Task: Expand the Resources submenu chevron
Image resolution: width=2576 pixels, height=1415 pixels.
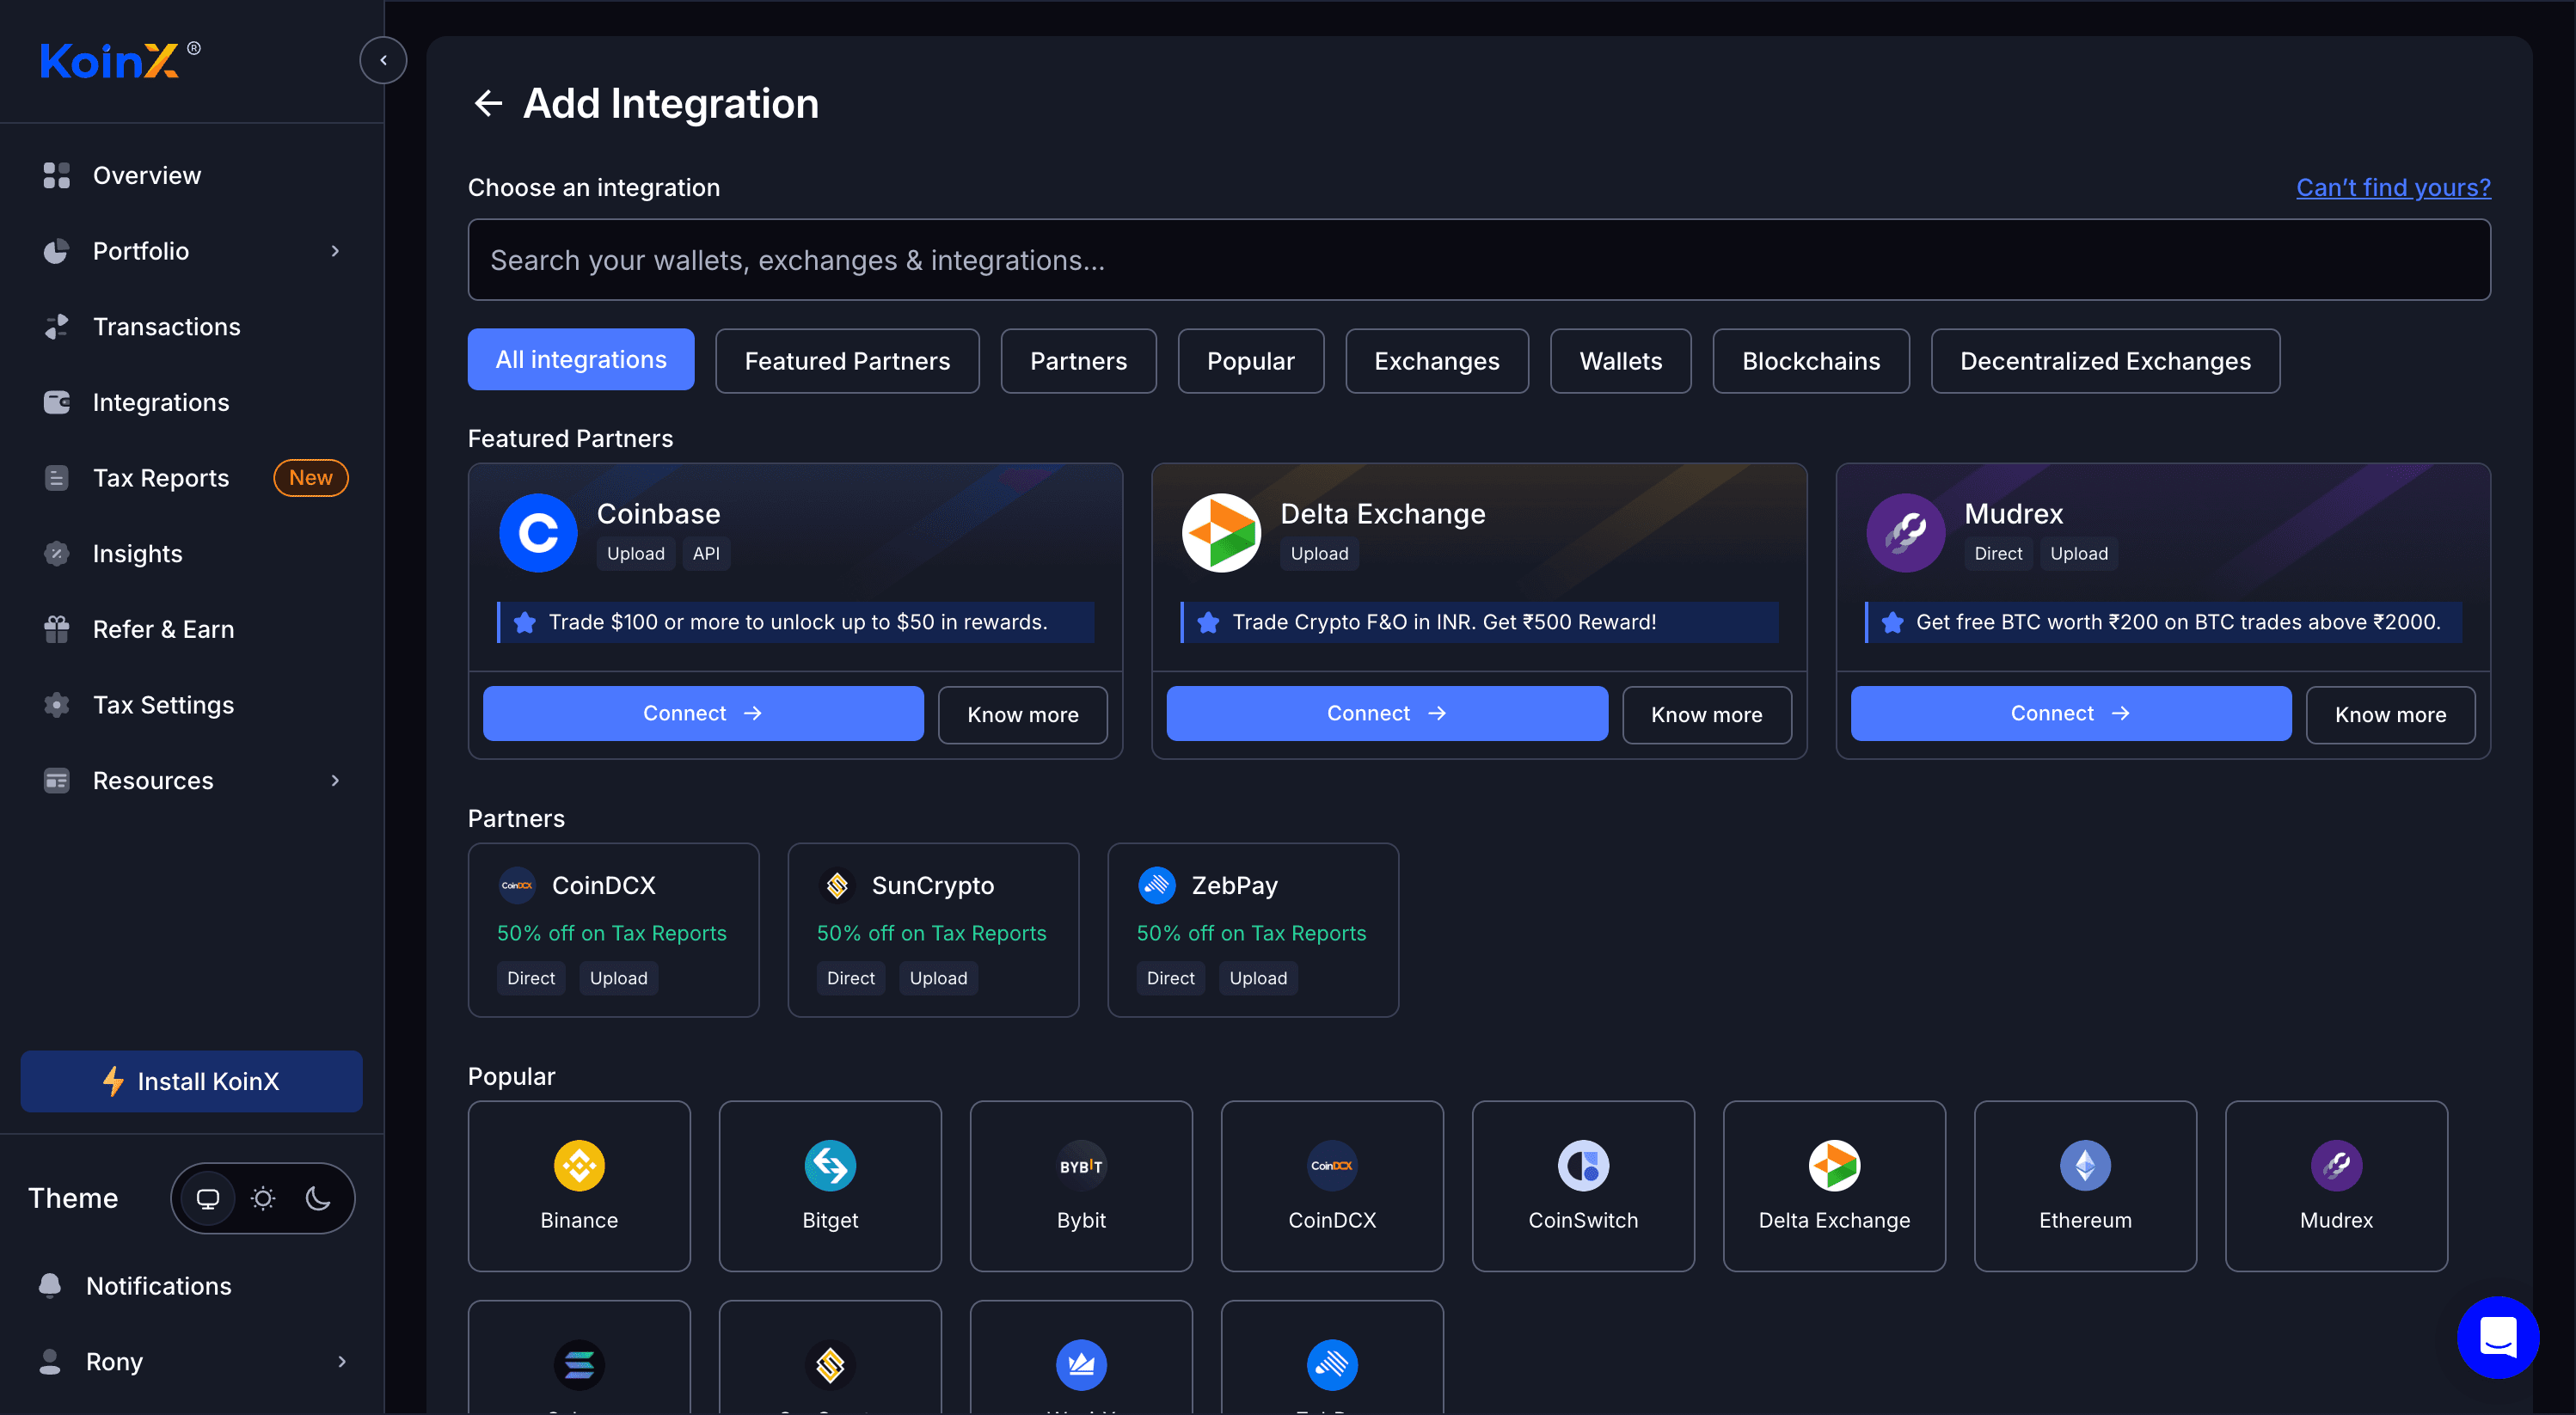Action: [x=335, y=780]
